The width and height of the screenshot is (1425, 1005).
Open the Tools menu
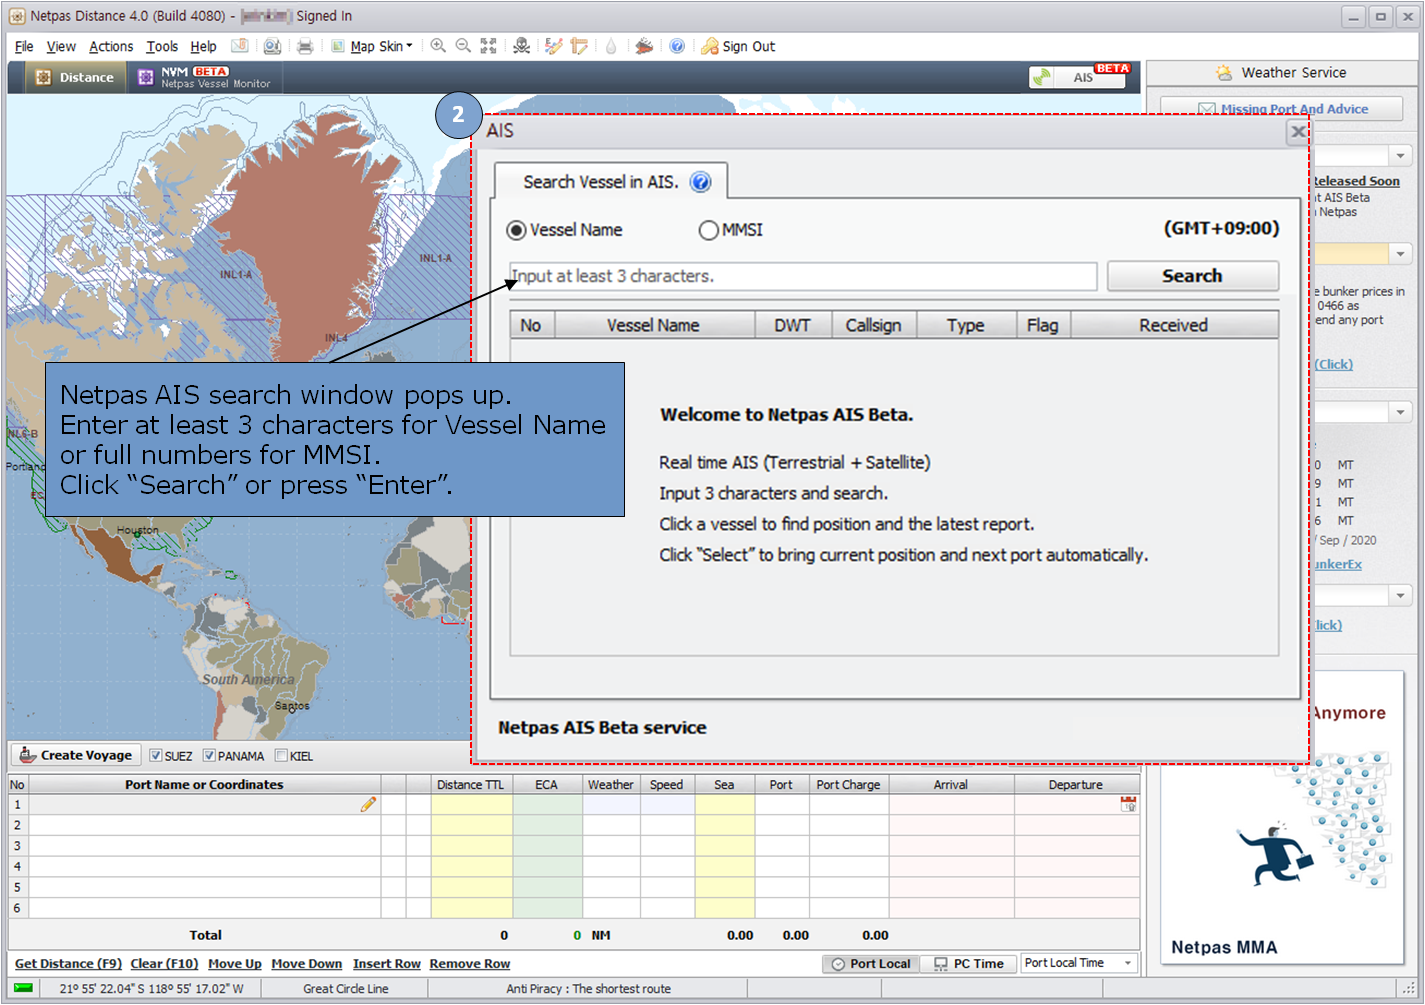[162, 46]
